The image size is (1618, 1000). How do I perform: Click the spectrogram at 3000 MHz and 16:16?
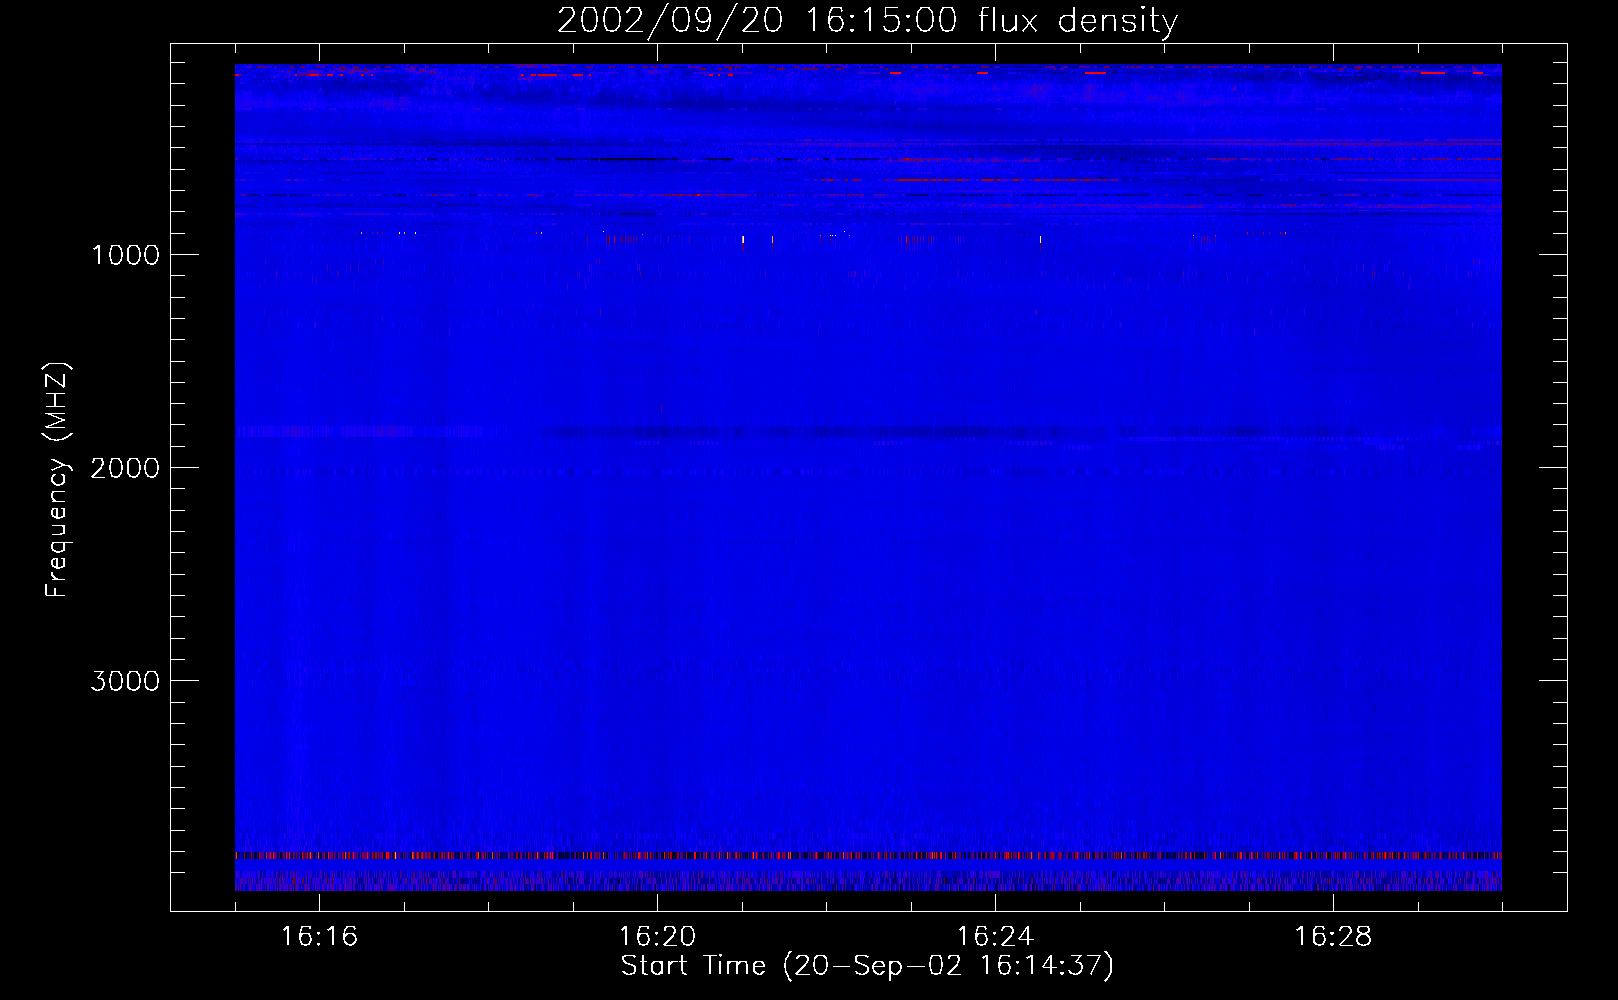tap(319, 680)
